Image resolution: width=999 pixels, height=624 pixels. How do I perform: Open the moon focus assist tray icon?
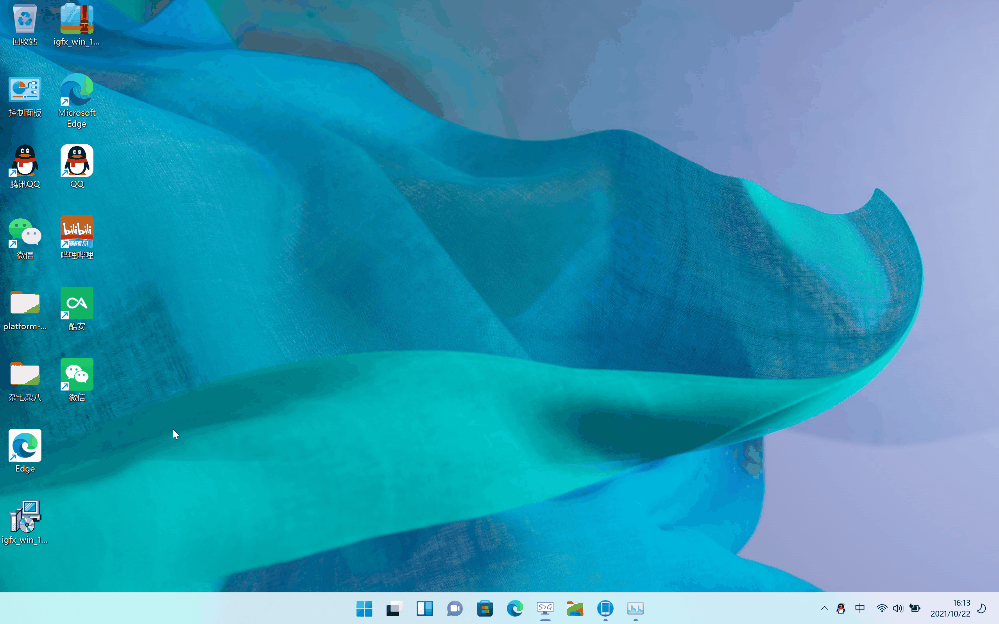[x=982, y=609]
